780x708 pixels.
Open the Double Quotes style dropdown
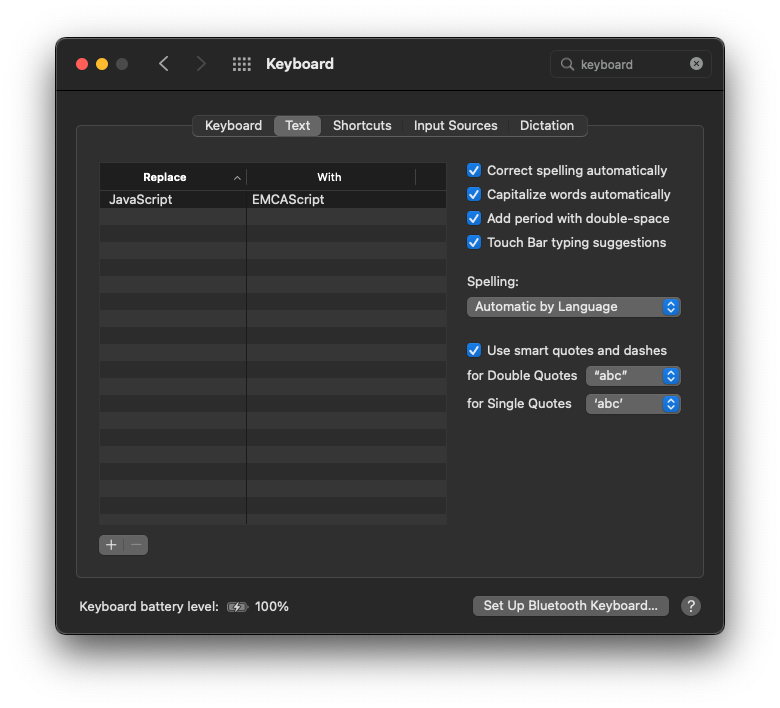tap(633, 376)
